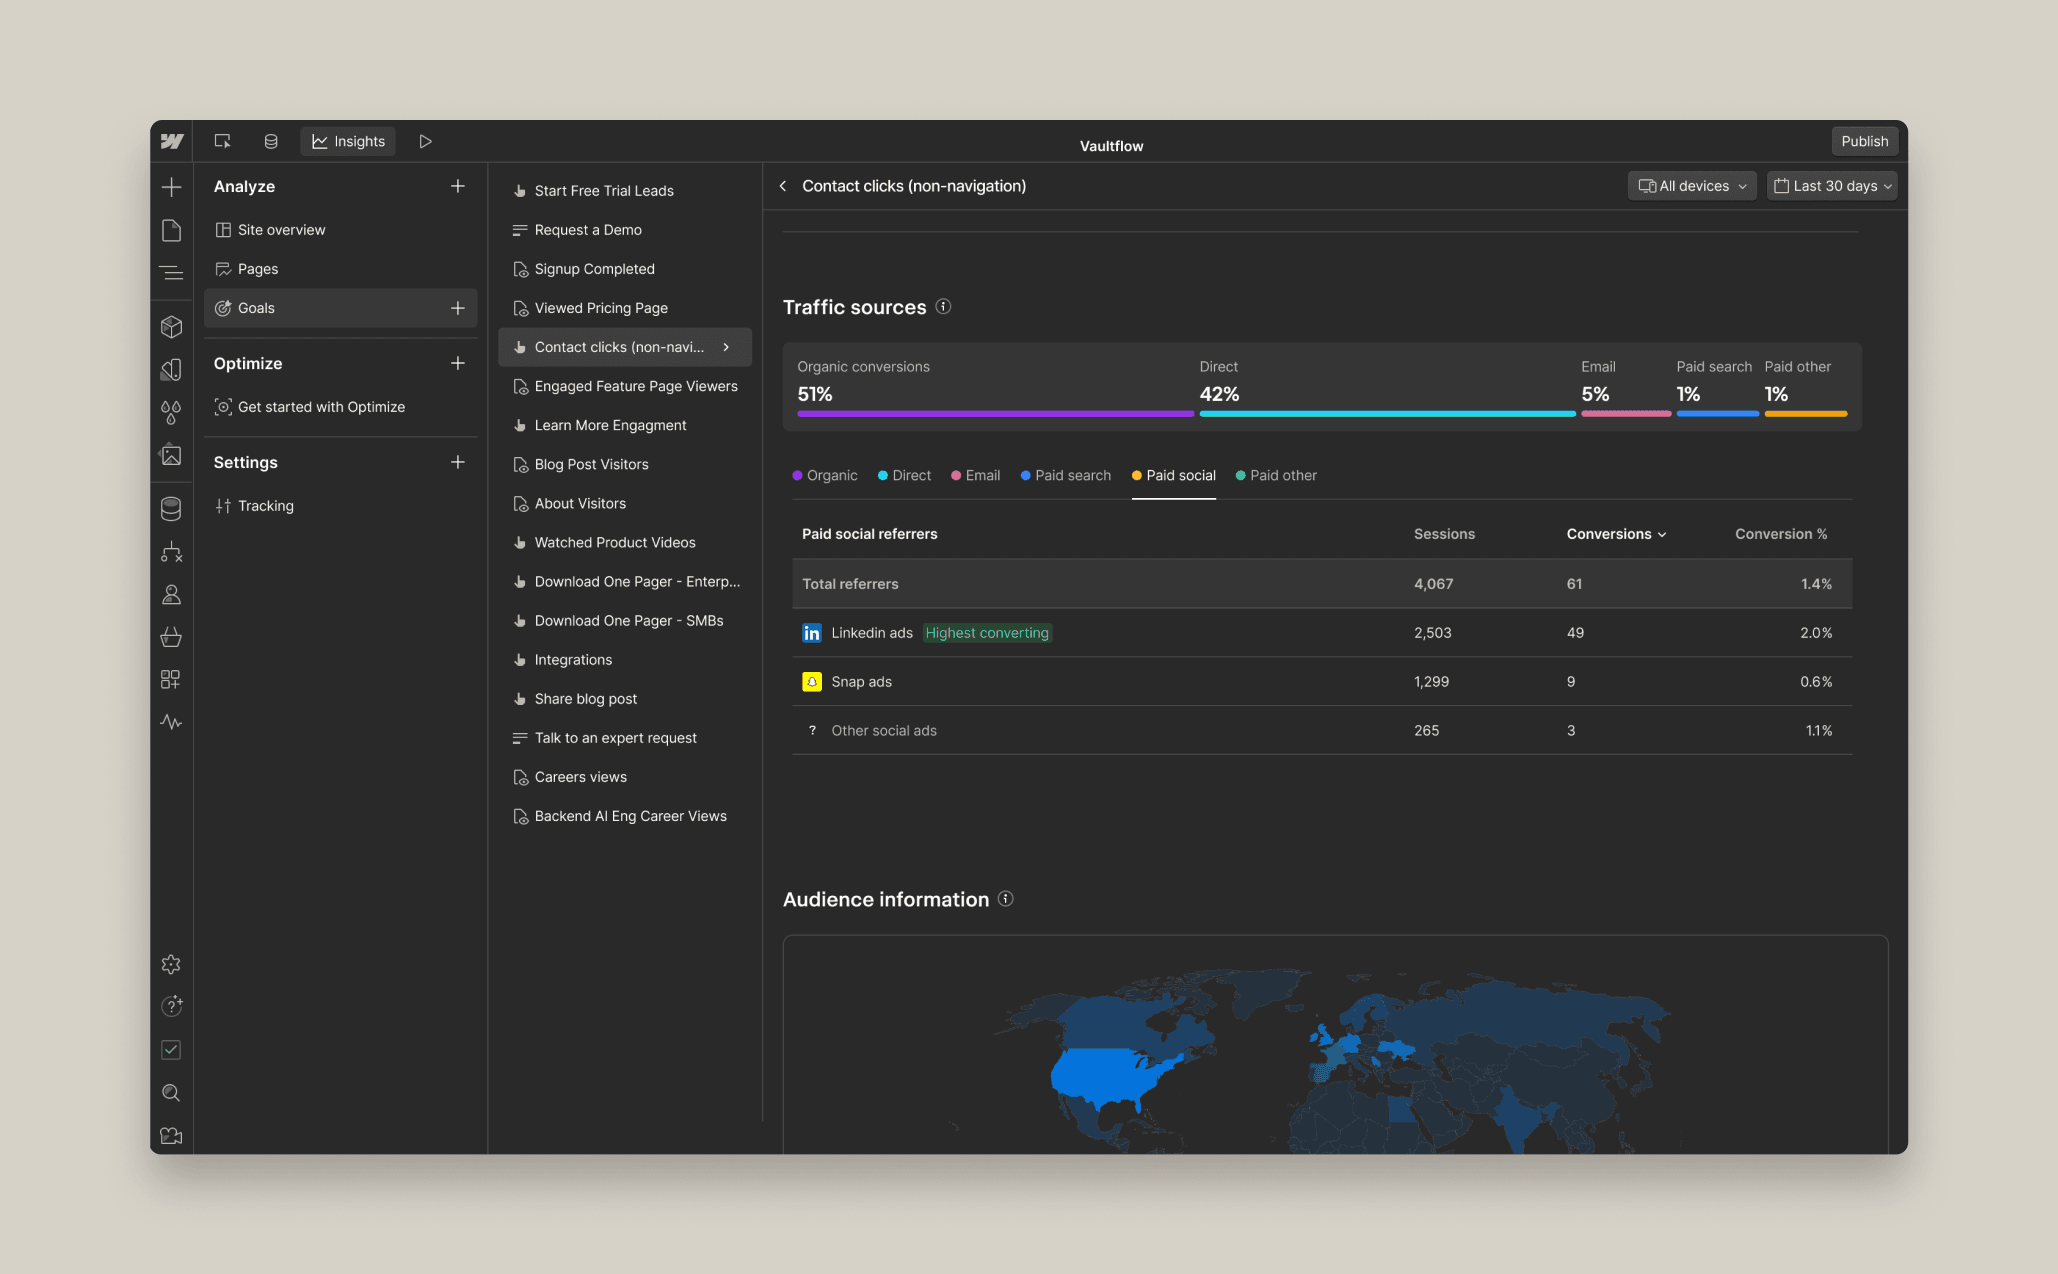Screen dimensions: 2058x1274
Task: Open the Last 30 days date dropdown
Action: coord(1832,186)
